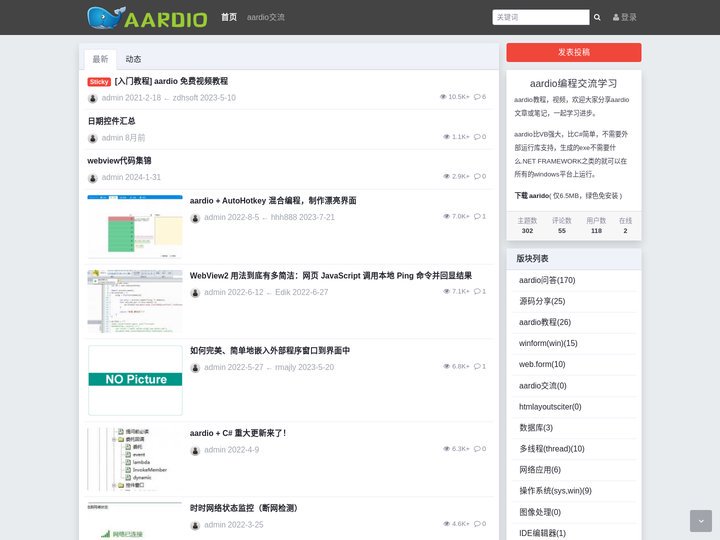Screen dimensions: 720x540
Task: Click the AutoHotkey post thumbnail
Action: [x=135, y=226]
